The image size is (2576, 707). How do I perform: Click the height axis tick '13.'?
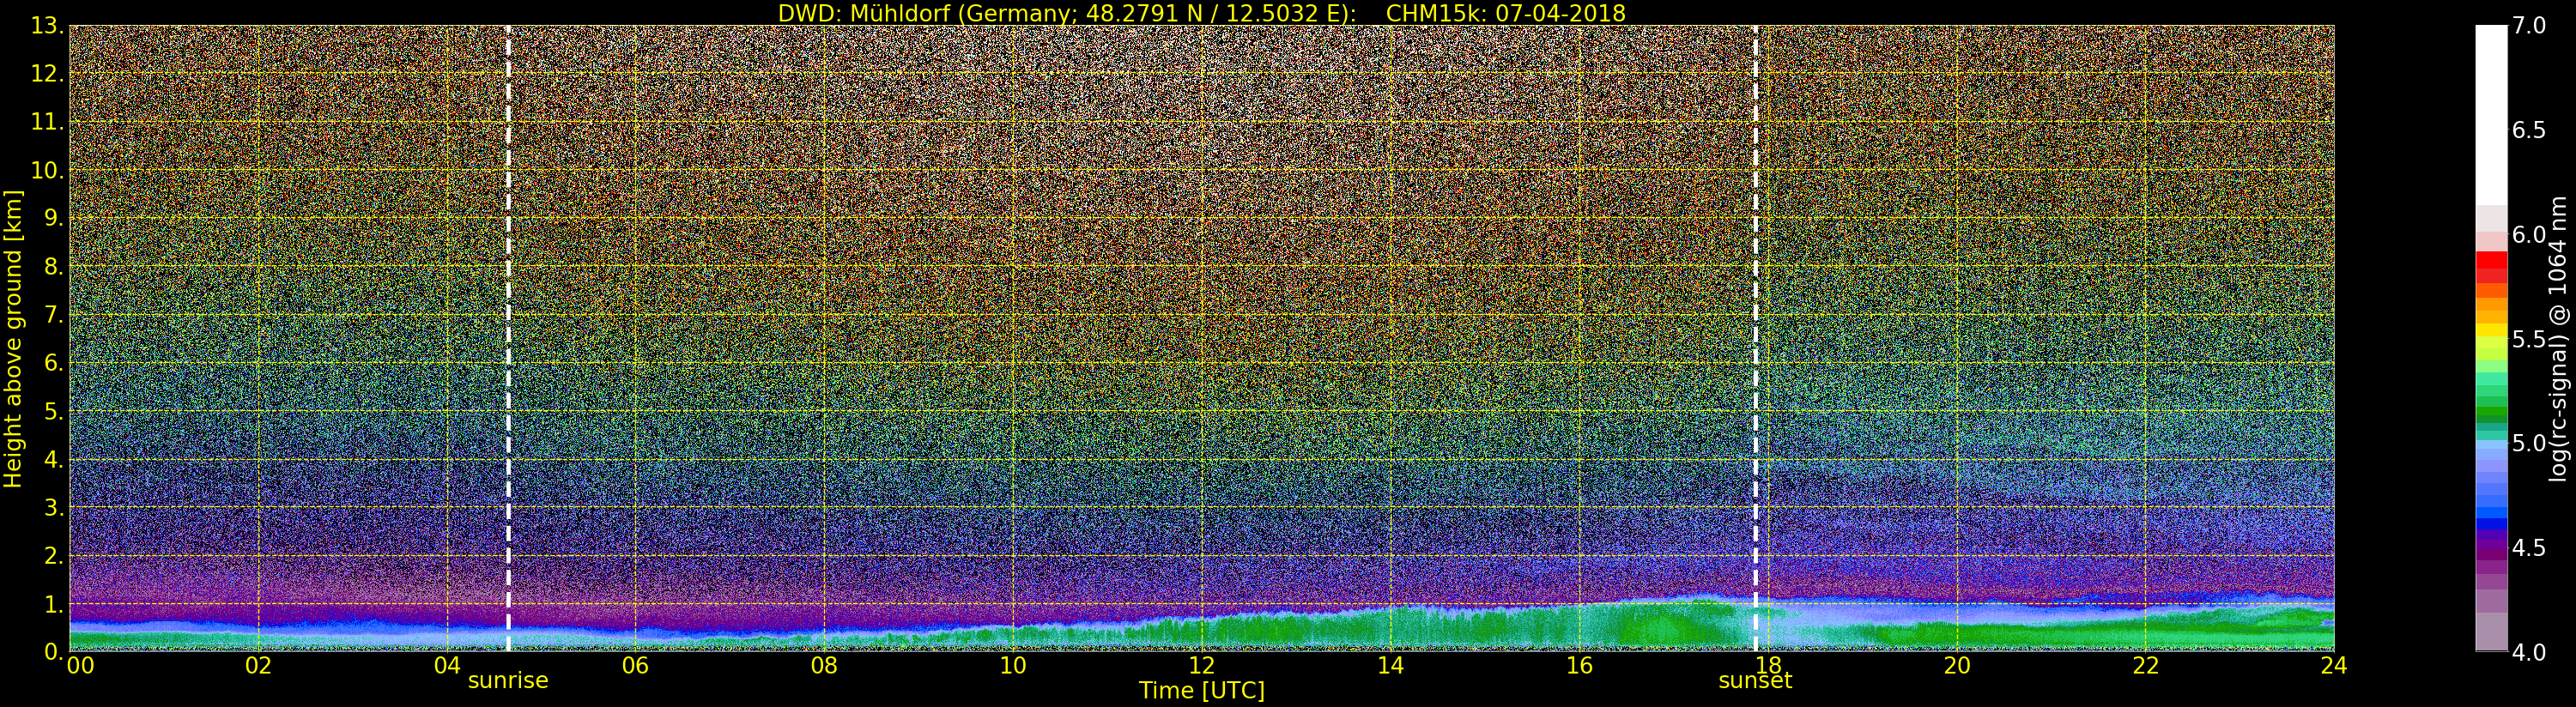[x=47, y=26]
